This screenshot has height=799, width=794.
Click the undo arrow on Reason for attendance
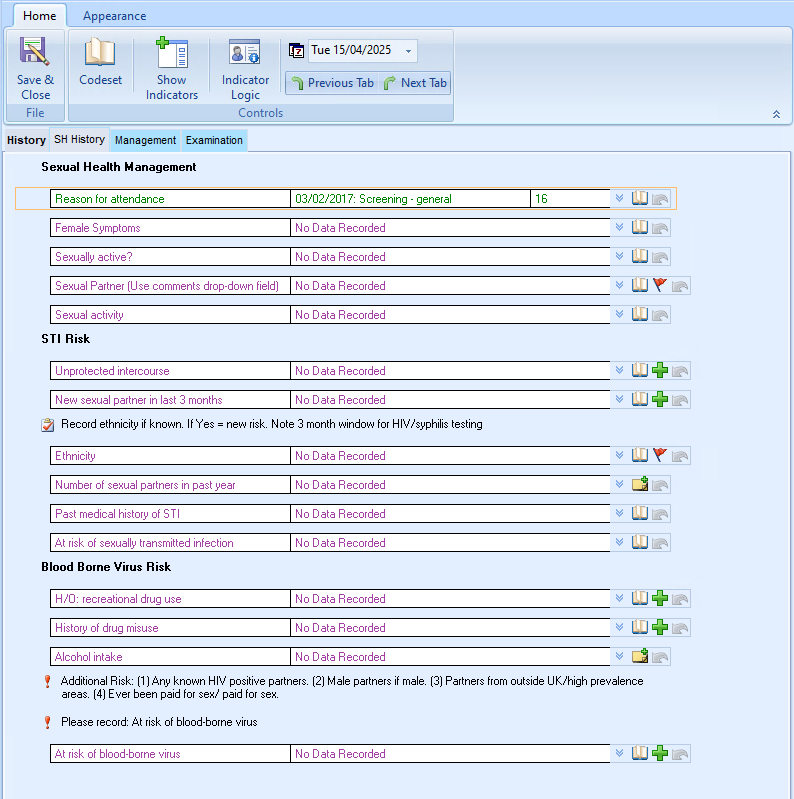pos(661,199)
